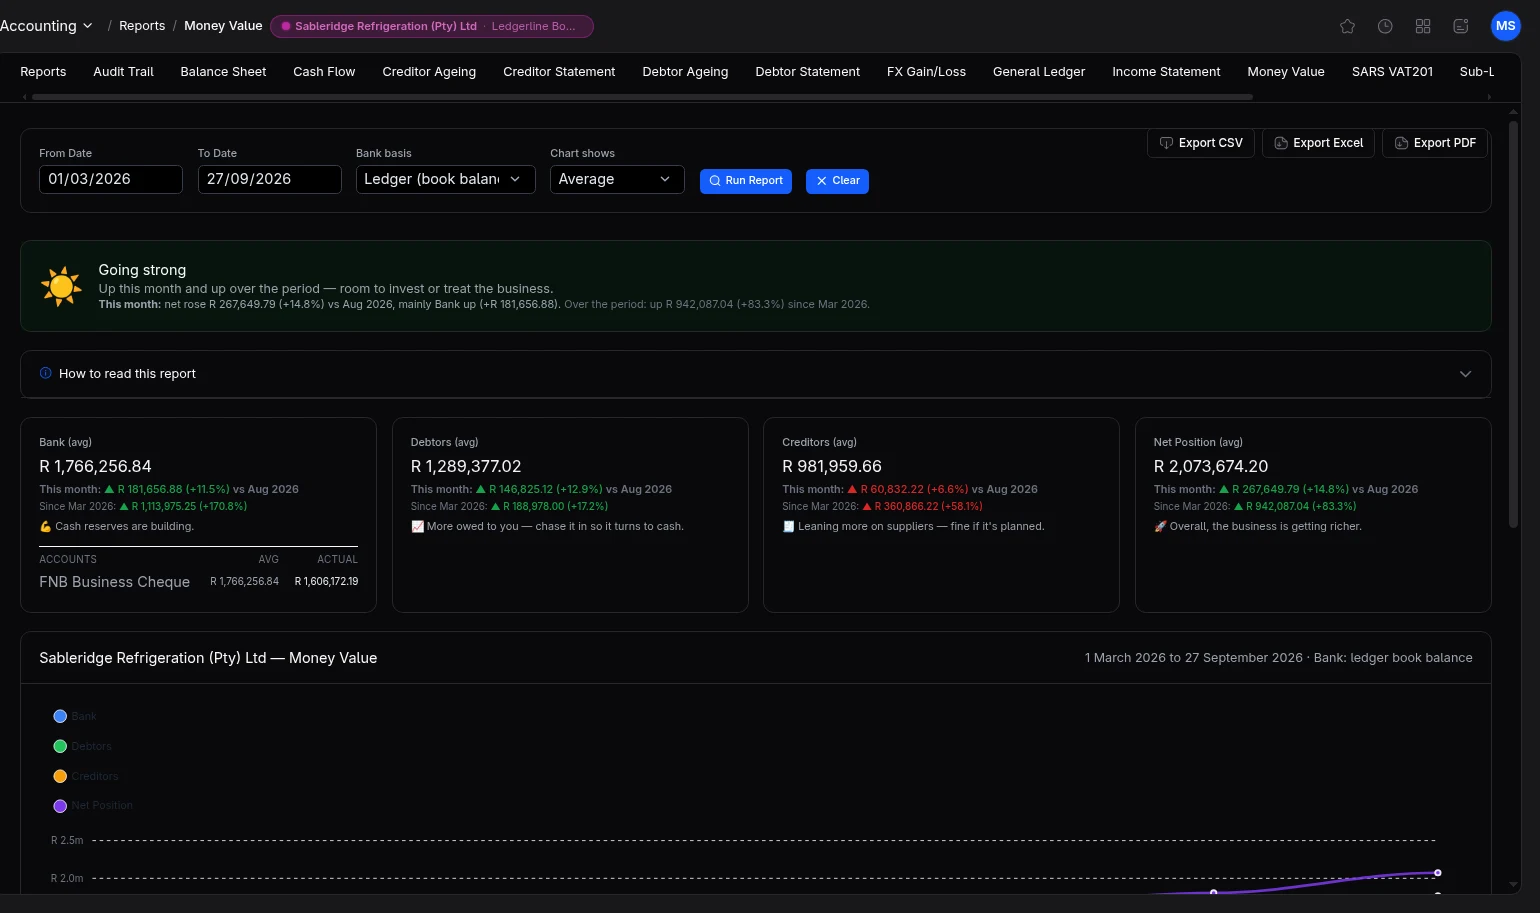The width and height of the screenshot is (1540, 913).
Task: Open the Creditor Statement tab
Action: pos(559,72)
